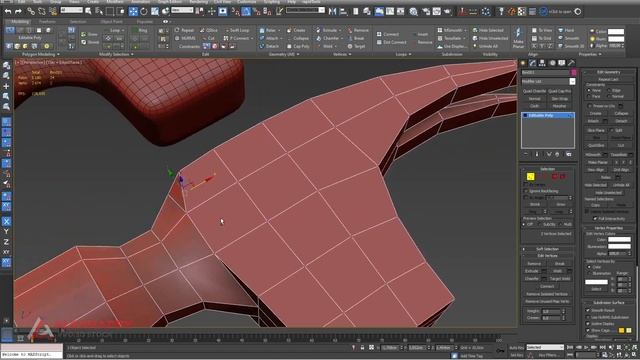This screenshot has height=360, width=640.
Task: Click the Y axis constraint button
Action: click(x=7, y=231)
